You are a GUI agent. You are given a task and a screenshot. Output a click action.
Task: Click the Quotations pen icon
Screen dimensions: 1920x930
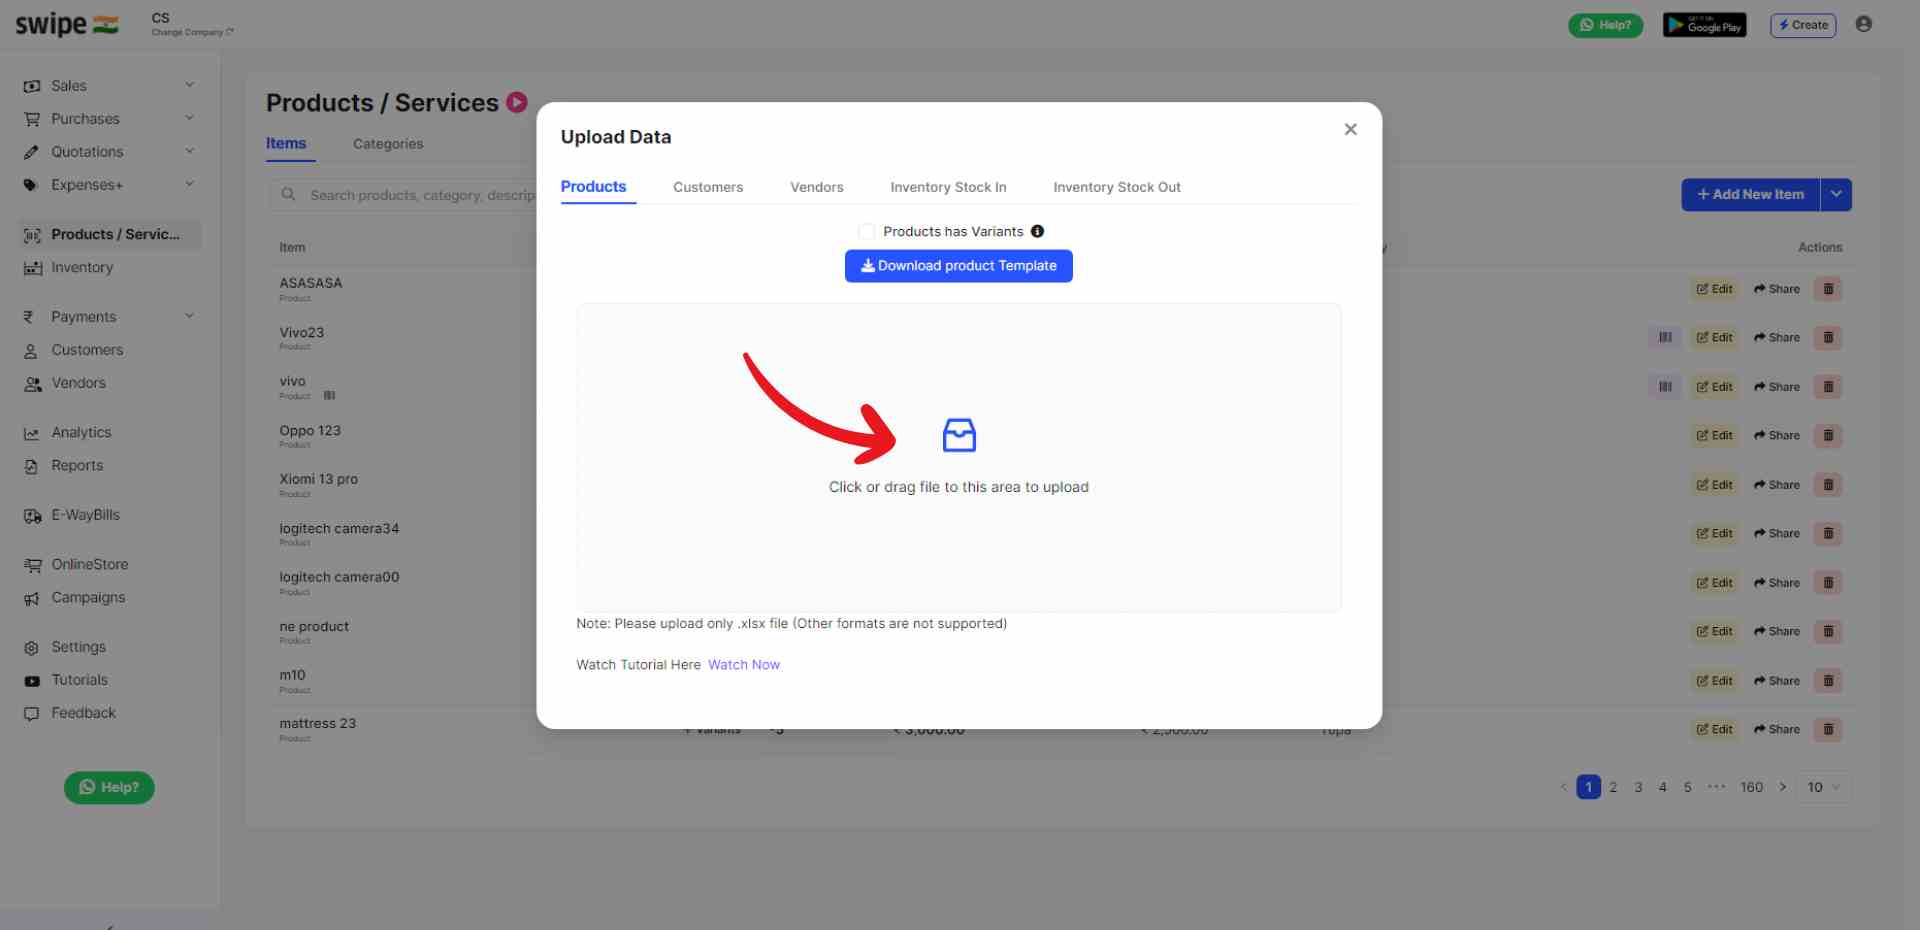[x=32, y=153]
